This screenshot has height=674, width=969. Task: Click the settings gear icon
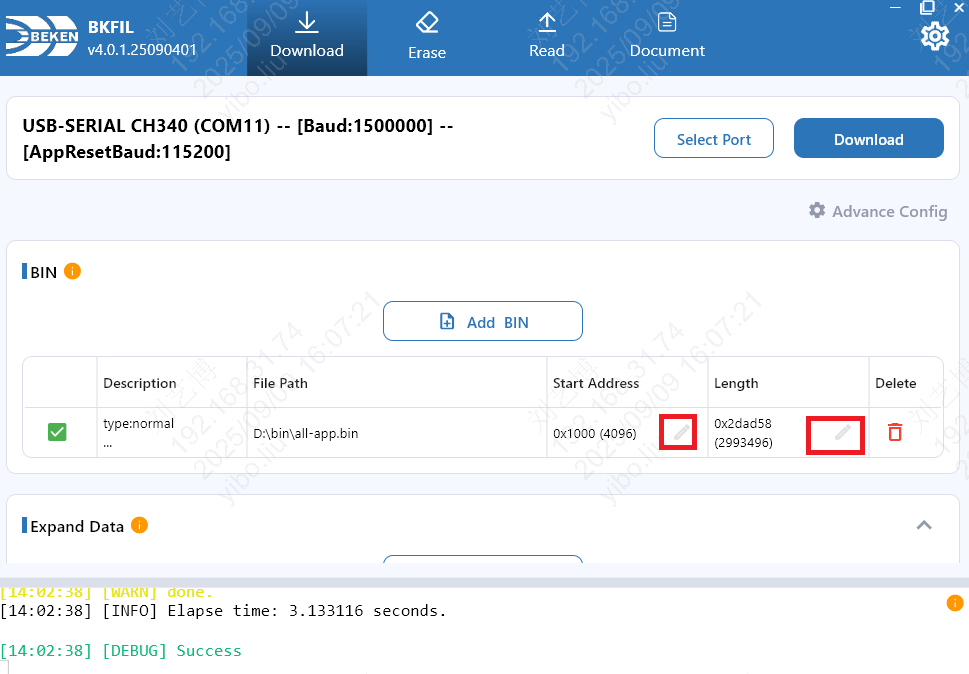tap(934, 37)
